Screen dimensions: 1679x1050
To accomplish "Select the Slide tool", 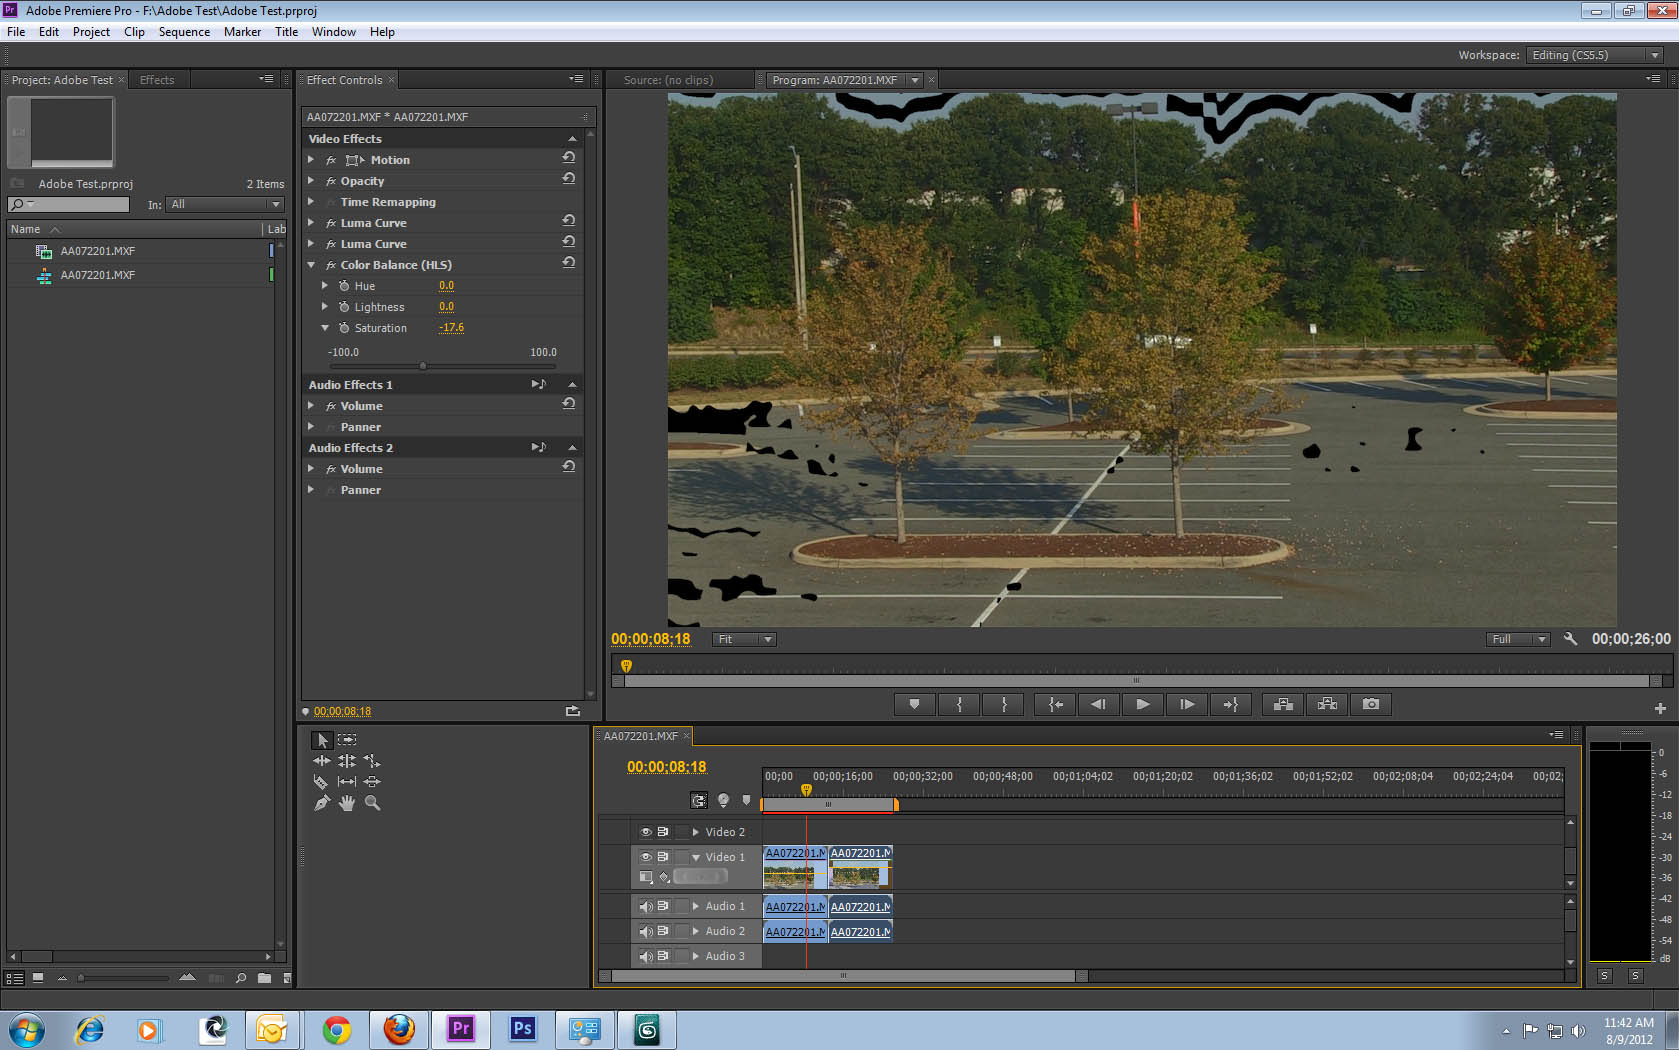I will [372, 782].
